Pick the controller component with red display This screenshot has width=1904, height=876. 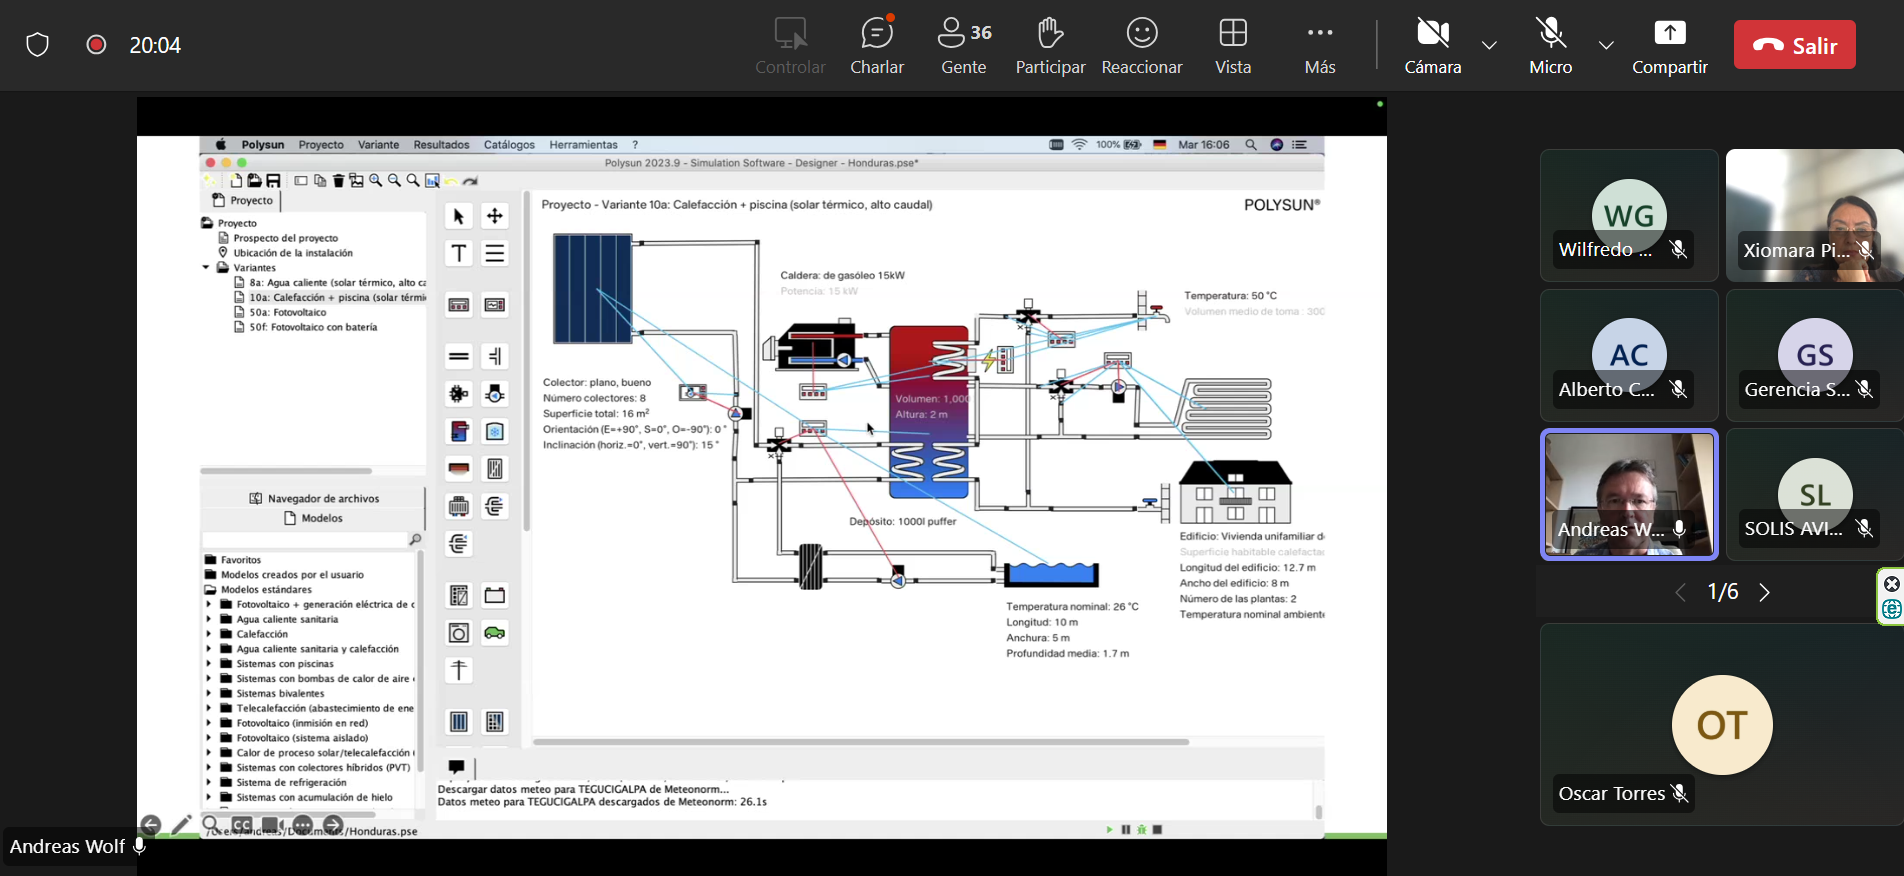coord(459,305)
